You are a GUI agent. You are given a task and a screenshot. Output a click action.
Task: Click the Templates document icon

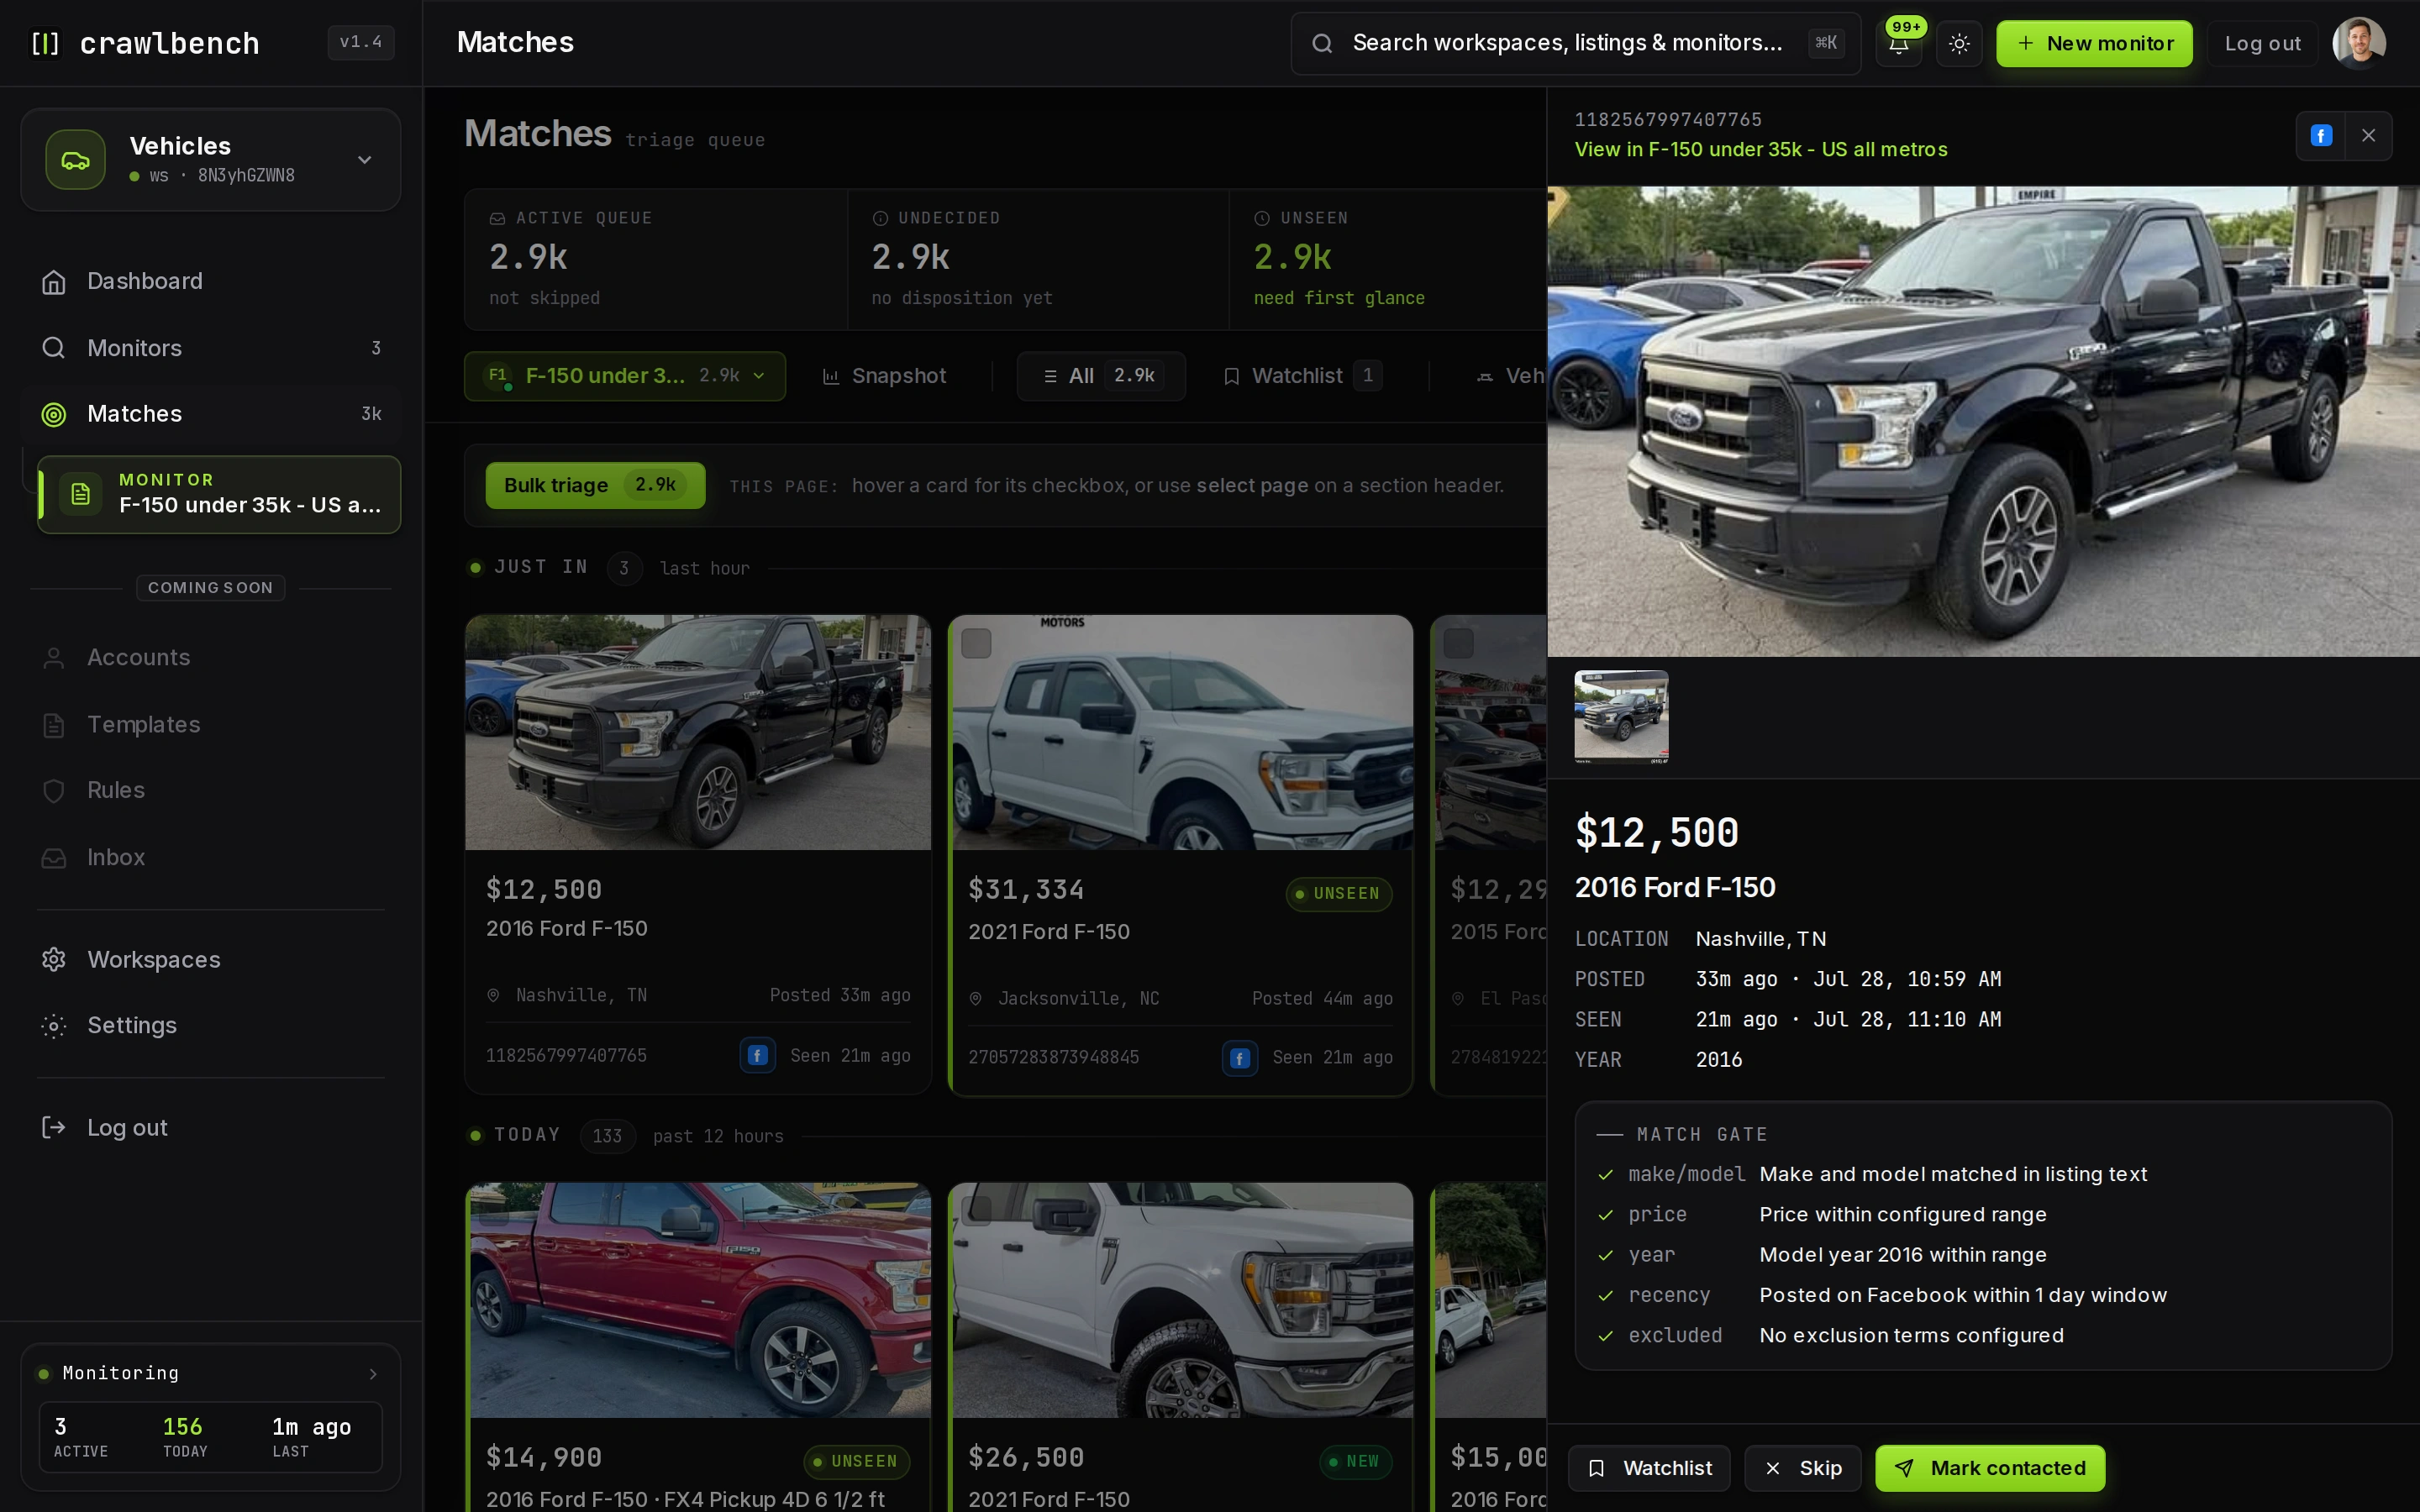(54, 725)
